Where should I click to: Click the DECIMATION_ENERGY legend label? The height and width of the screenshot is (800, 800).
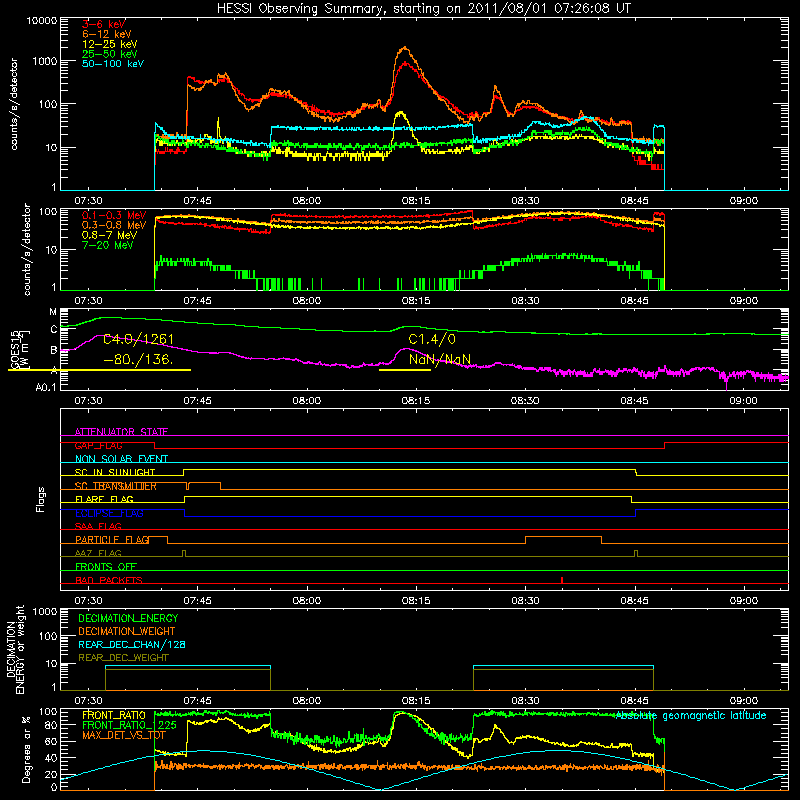click(128, 618)
